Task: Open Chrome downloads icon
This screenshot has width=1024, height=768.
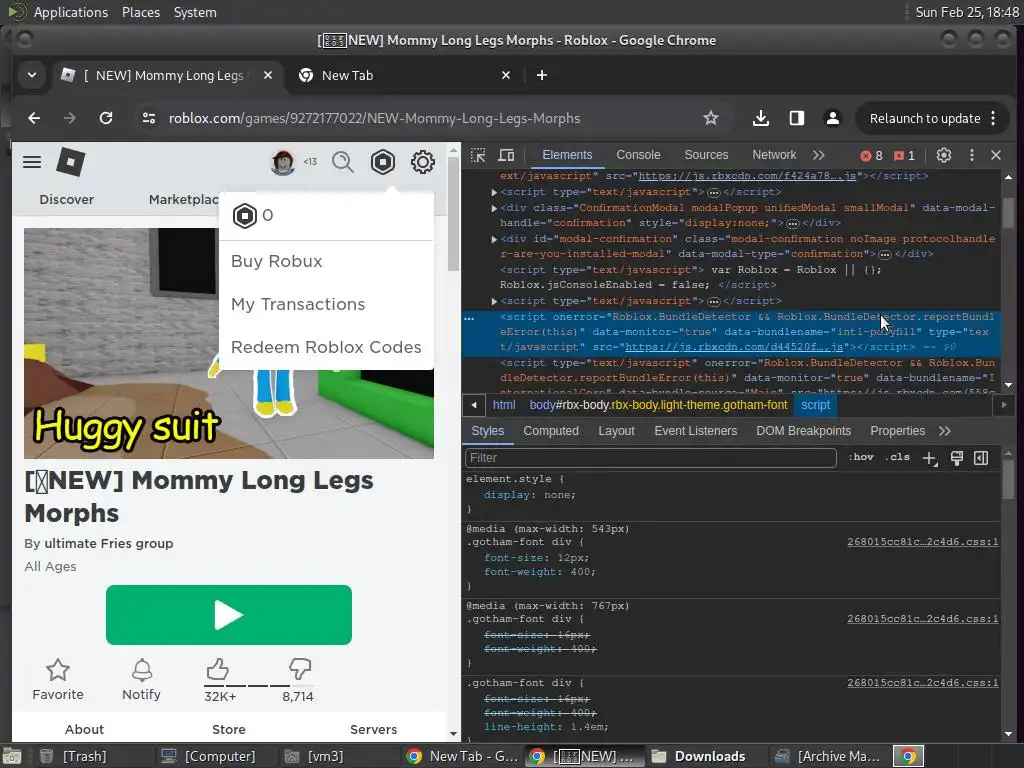Action: tap(760, 118)
